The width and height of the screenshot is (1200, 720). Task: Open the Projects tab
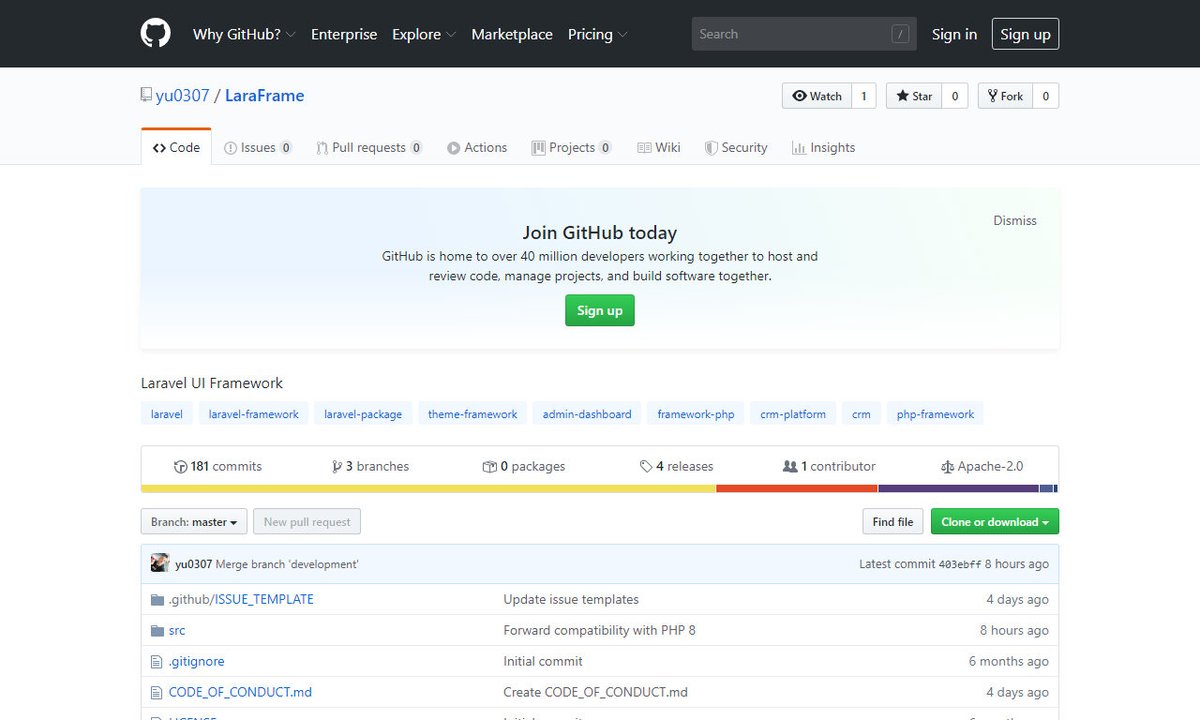[571, 147]
